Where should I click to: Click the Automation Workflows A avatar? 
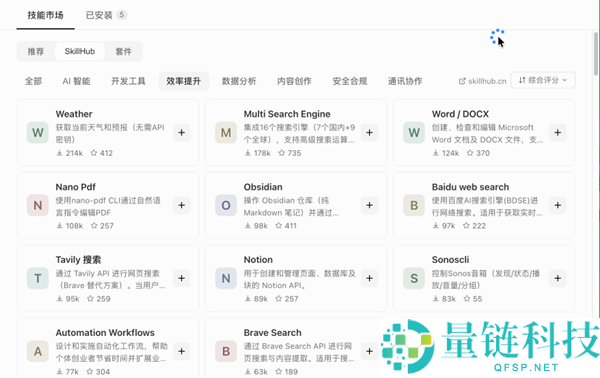38,351
